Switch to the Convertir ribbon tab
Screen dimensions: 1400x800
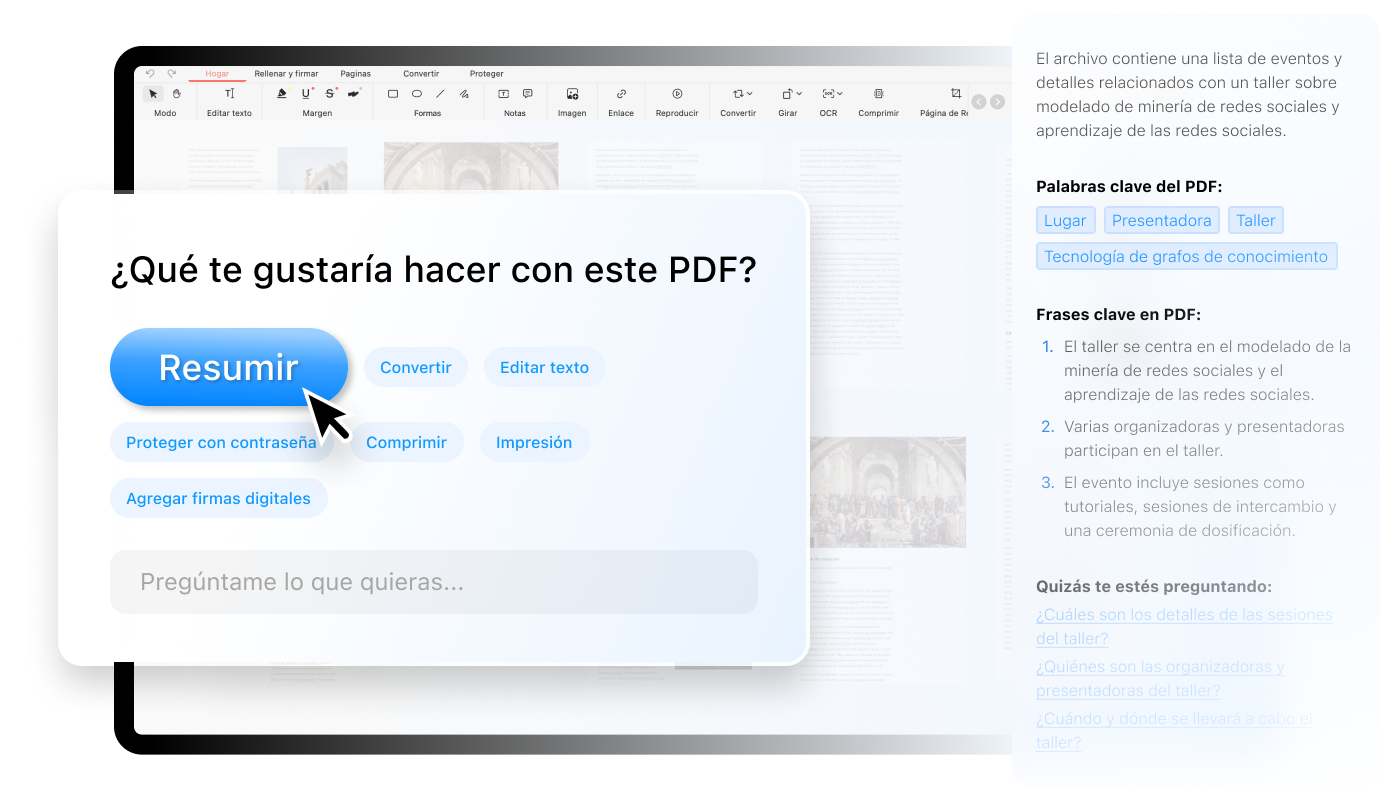click(421, 74)
